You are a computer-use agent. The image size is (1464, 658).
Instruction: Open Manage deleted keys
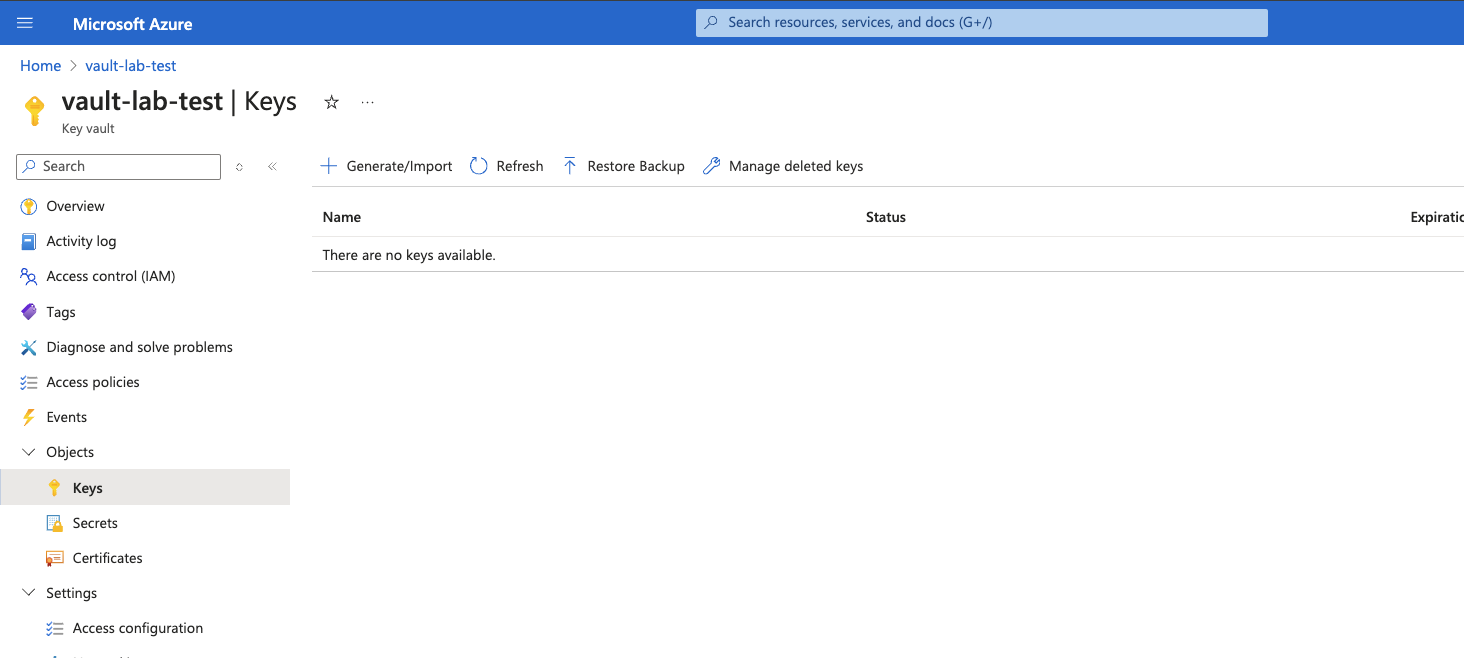[x=783, y=166]
